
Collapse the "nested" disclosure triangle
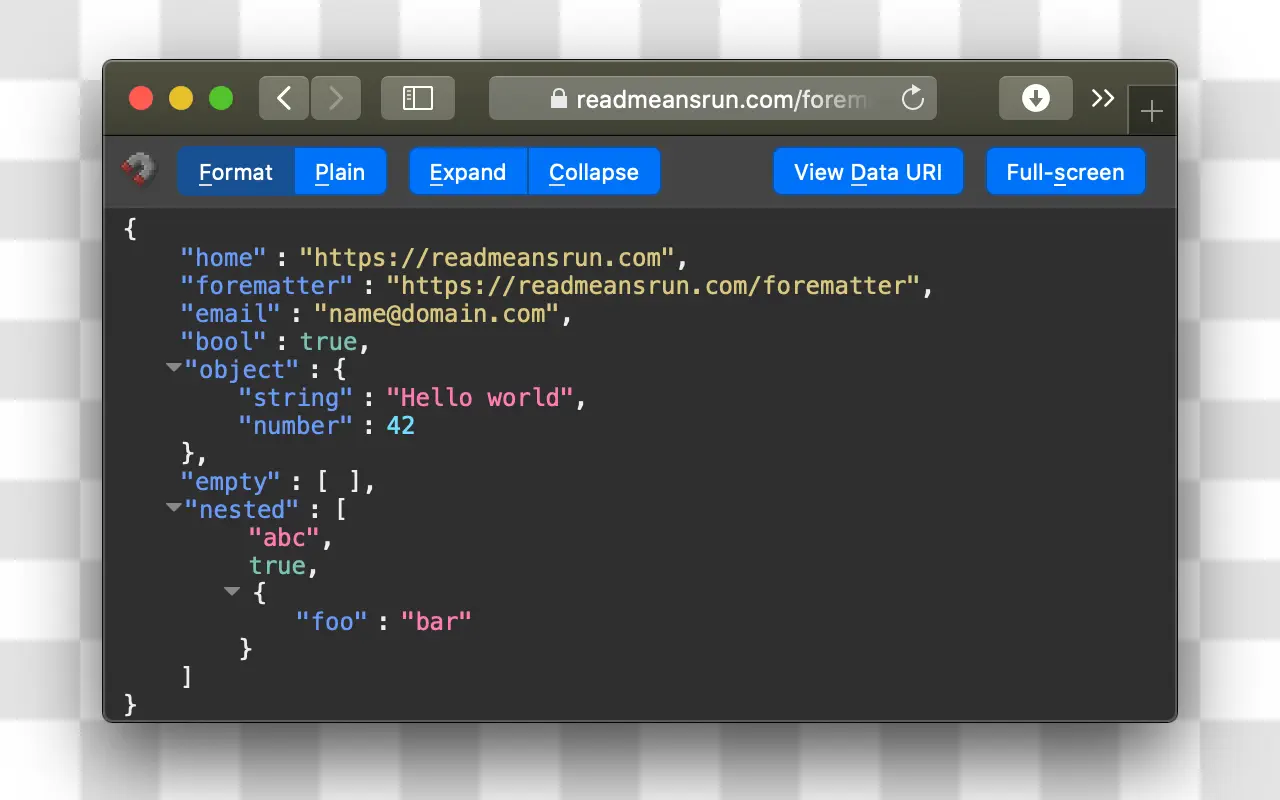(174, 508)
